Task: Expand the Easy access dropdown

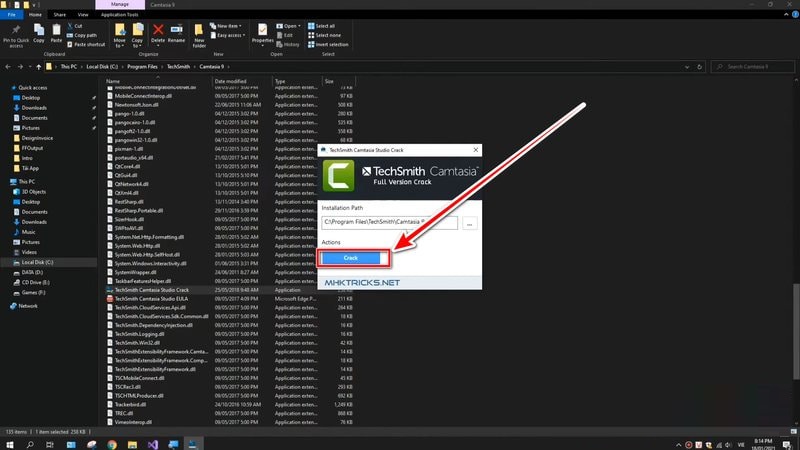Action: coord(228,35)
